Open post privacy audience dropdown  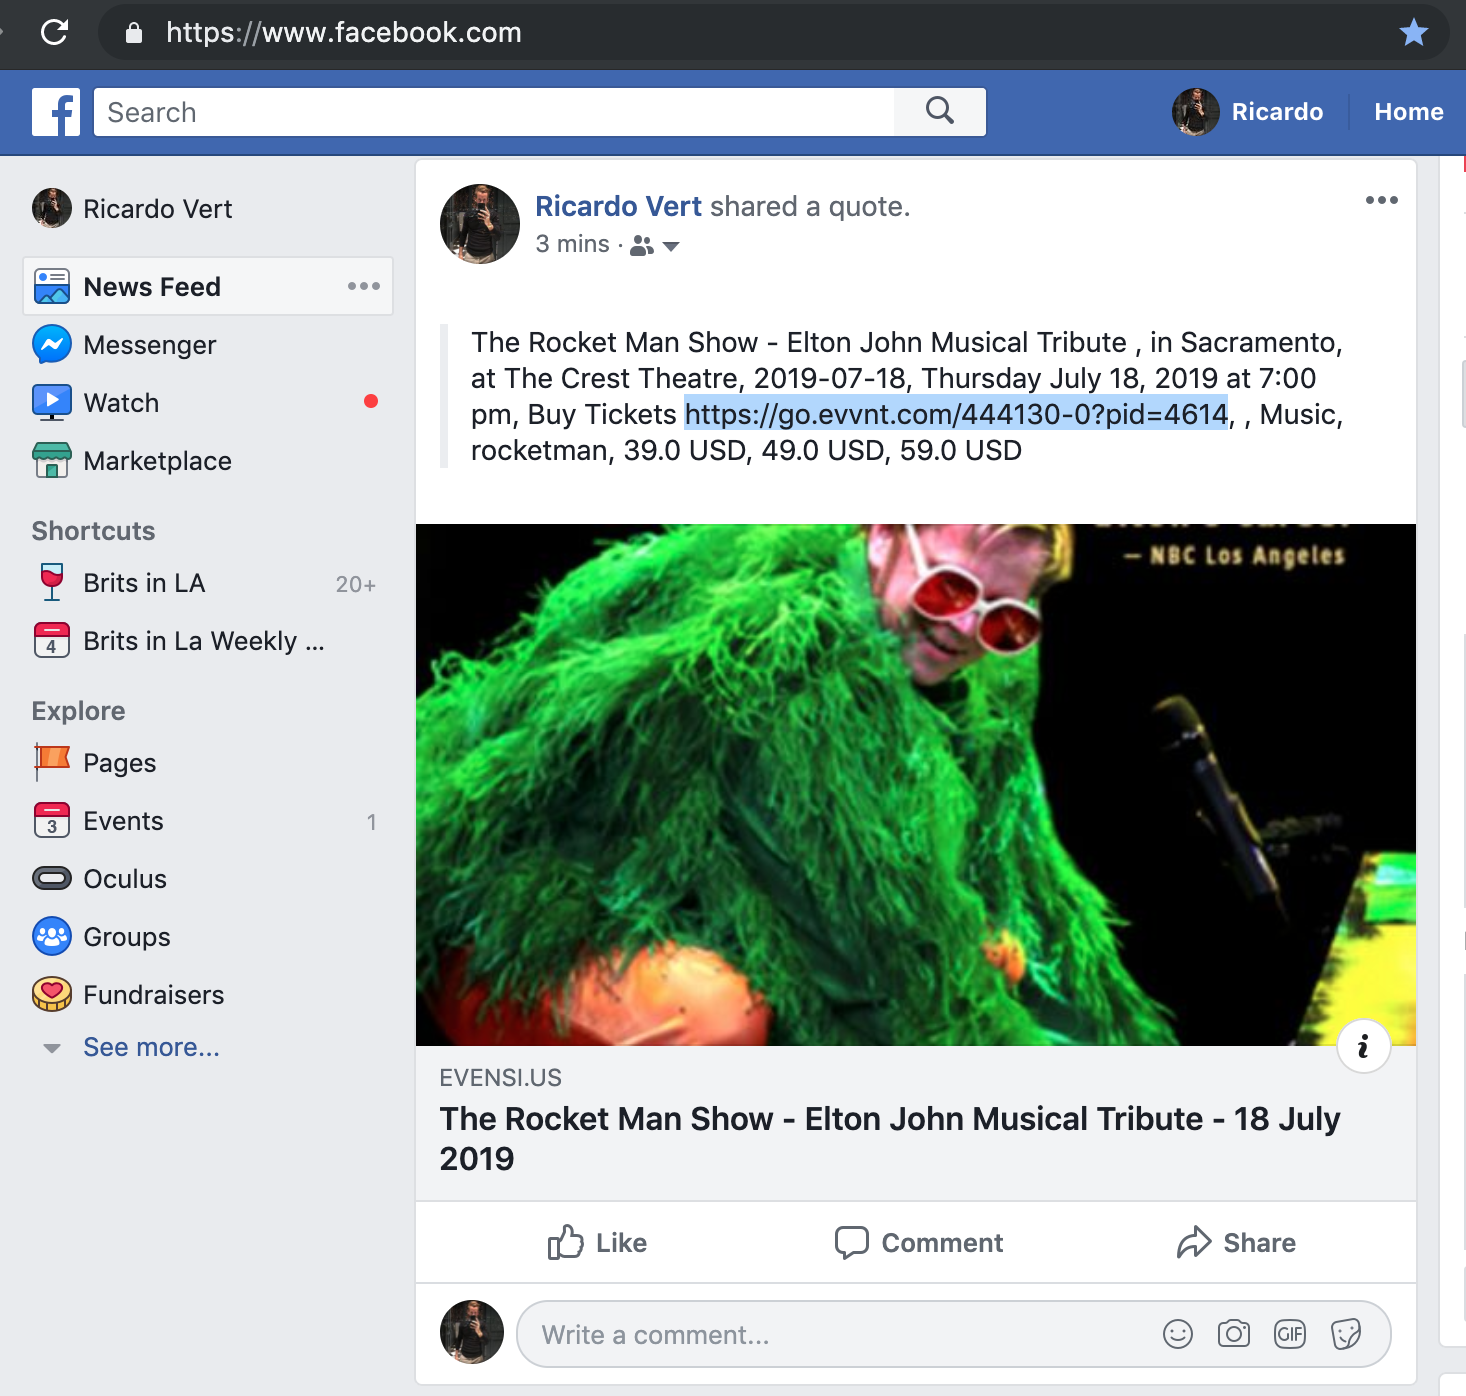656,246
